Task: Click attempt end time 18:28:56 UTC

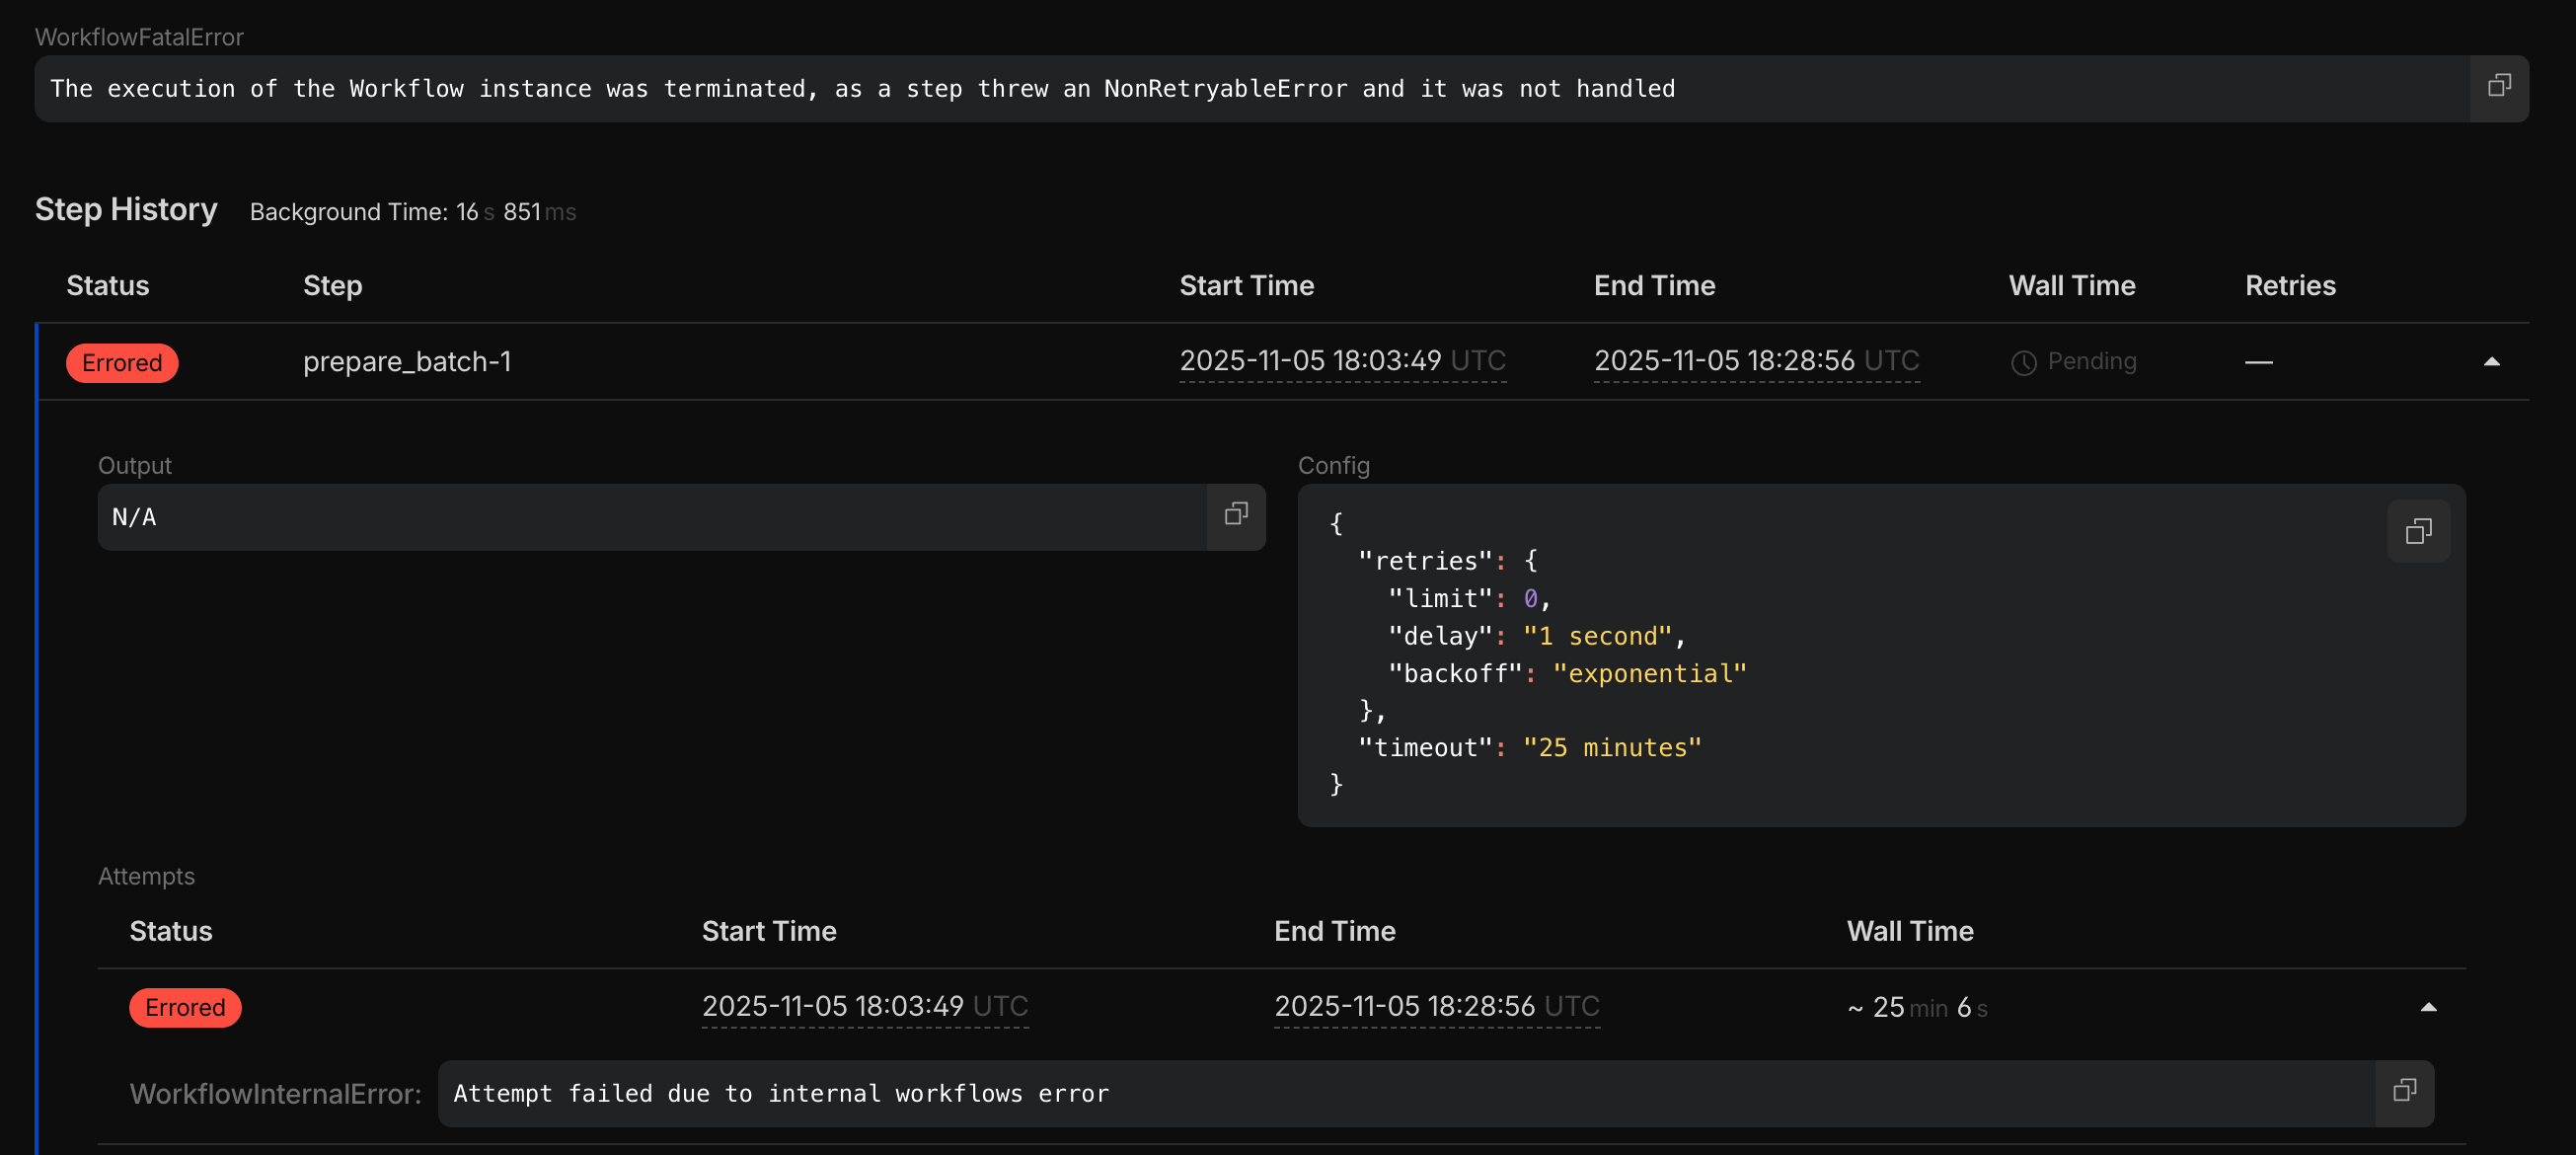Action: coord(1436,1005)
